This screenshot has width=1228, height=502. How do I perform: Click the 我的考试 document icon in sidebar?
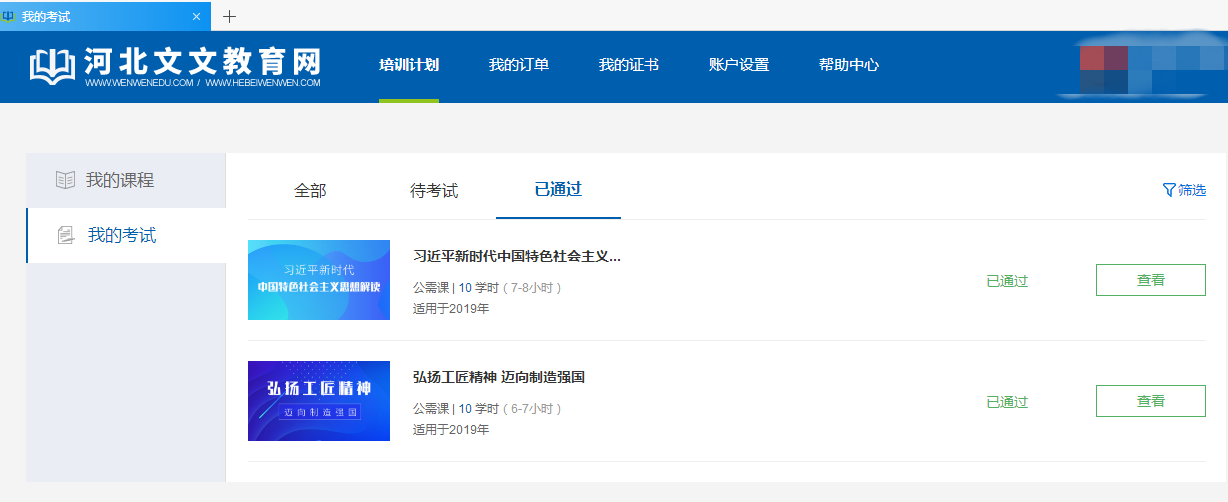[x=66, y=236]
